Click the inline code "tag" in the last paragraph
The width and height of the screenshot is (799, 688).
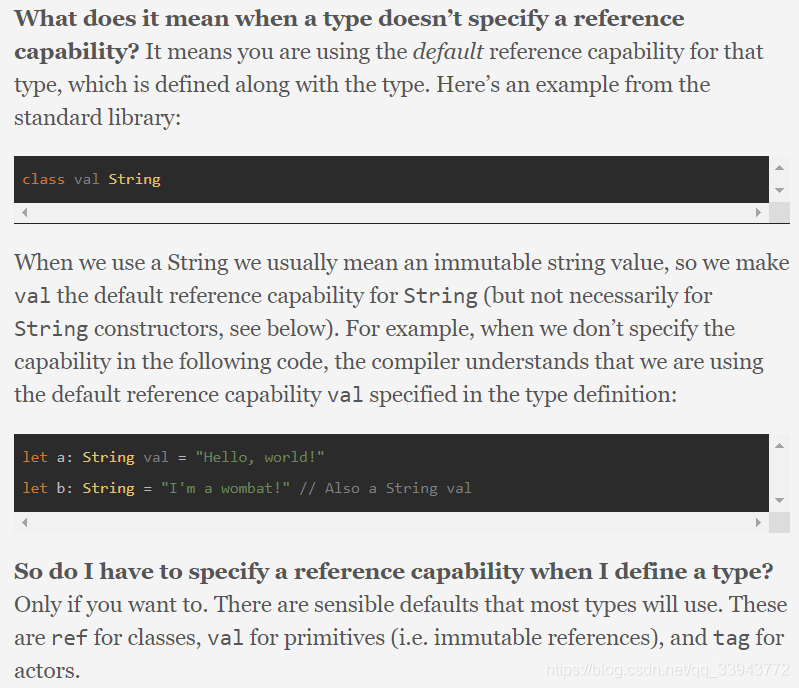[731, 638]
